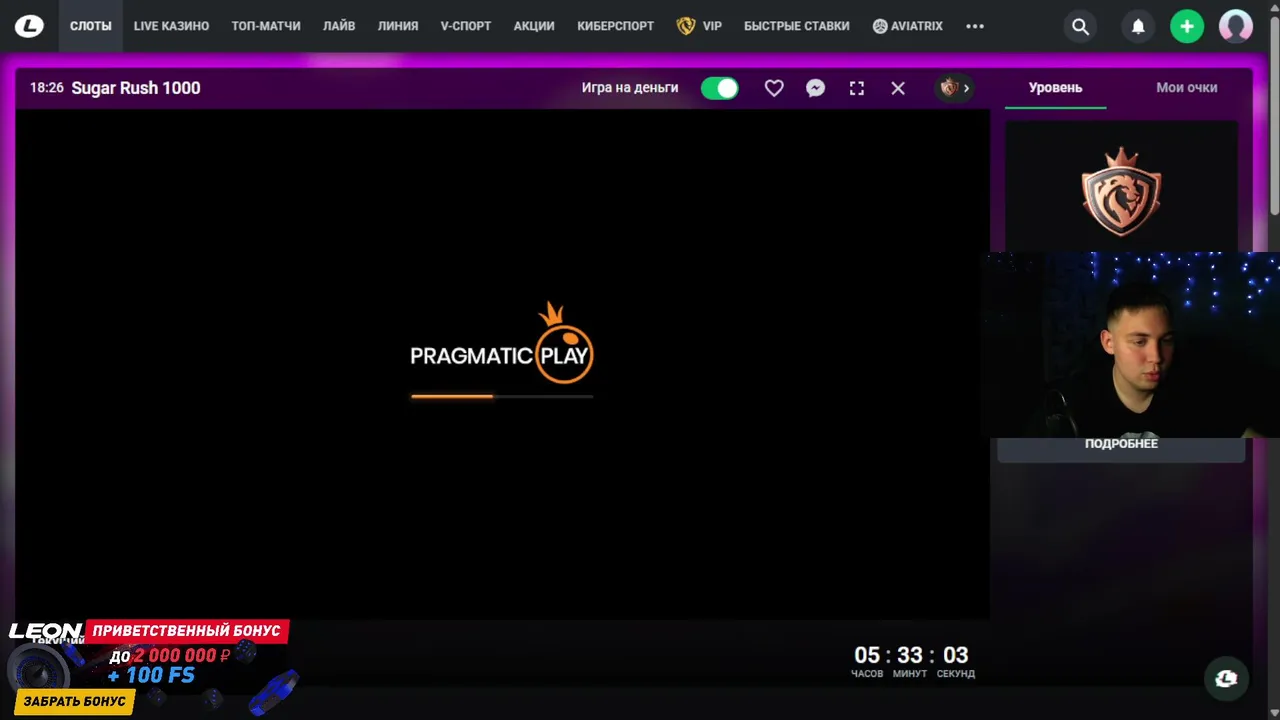Click the ПРИВЕТСТВЕННЫЙ БОНУС banner label
Screen dimensions: 1280x720
click(187, 631)
